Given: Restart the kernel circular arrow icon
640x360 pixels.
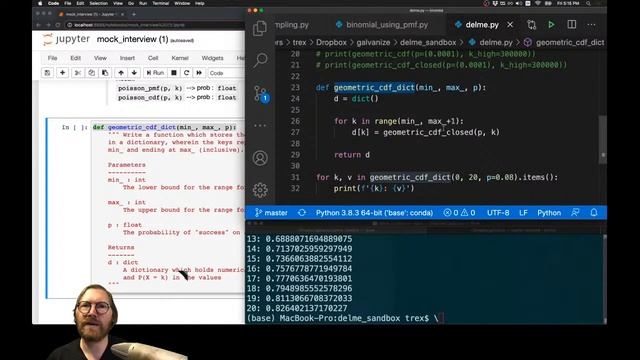Looking at the screenshot, I should pos(187,73).
